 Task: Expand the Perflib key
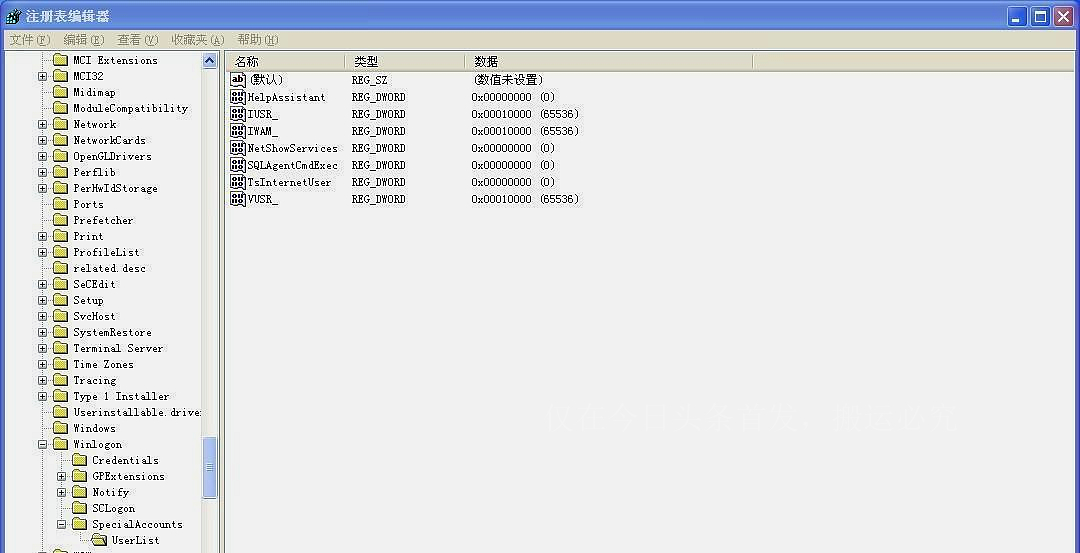click(43, 172)
